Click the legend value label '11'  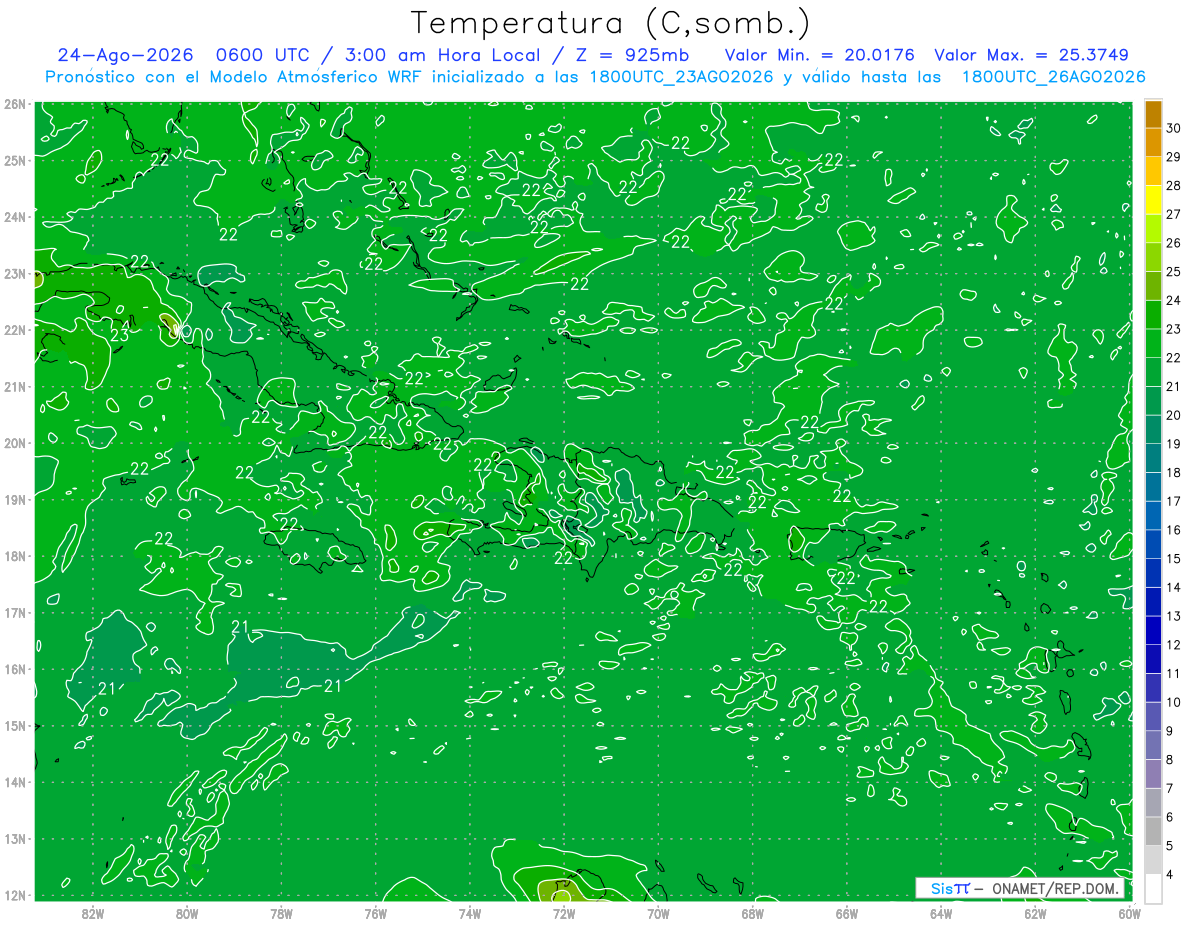(x=1174, y=674)
